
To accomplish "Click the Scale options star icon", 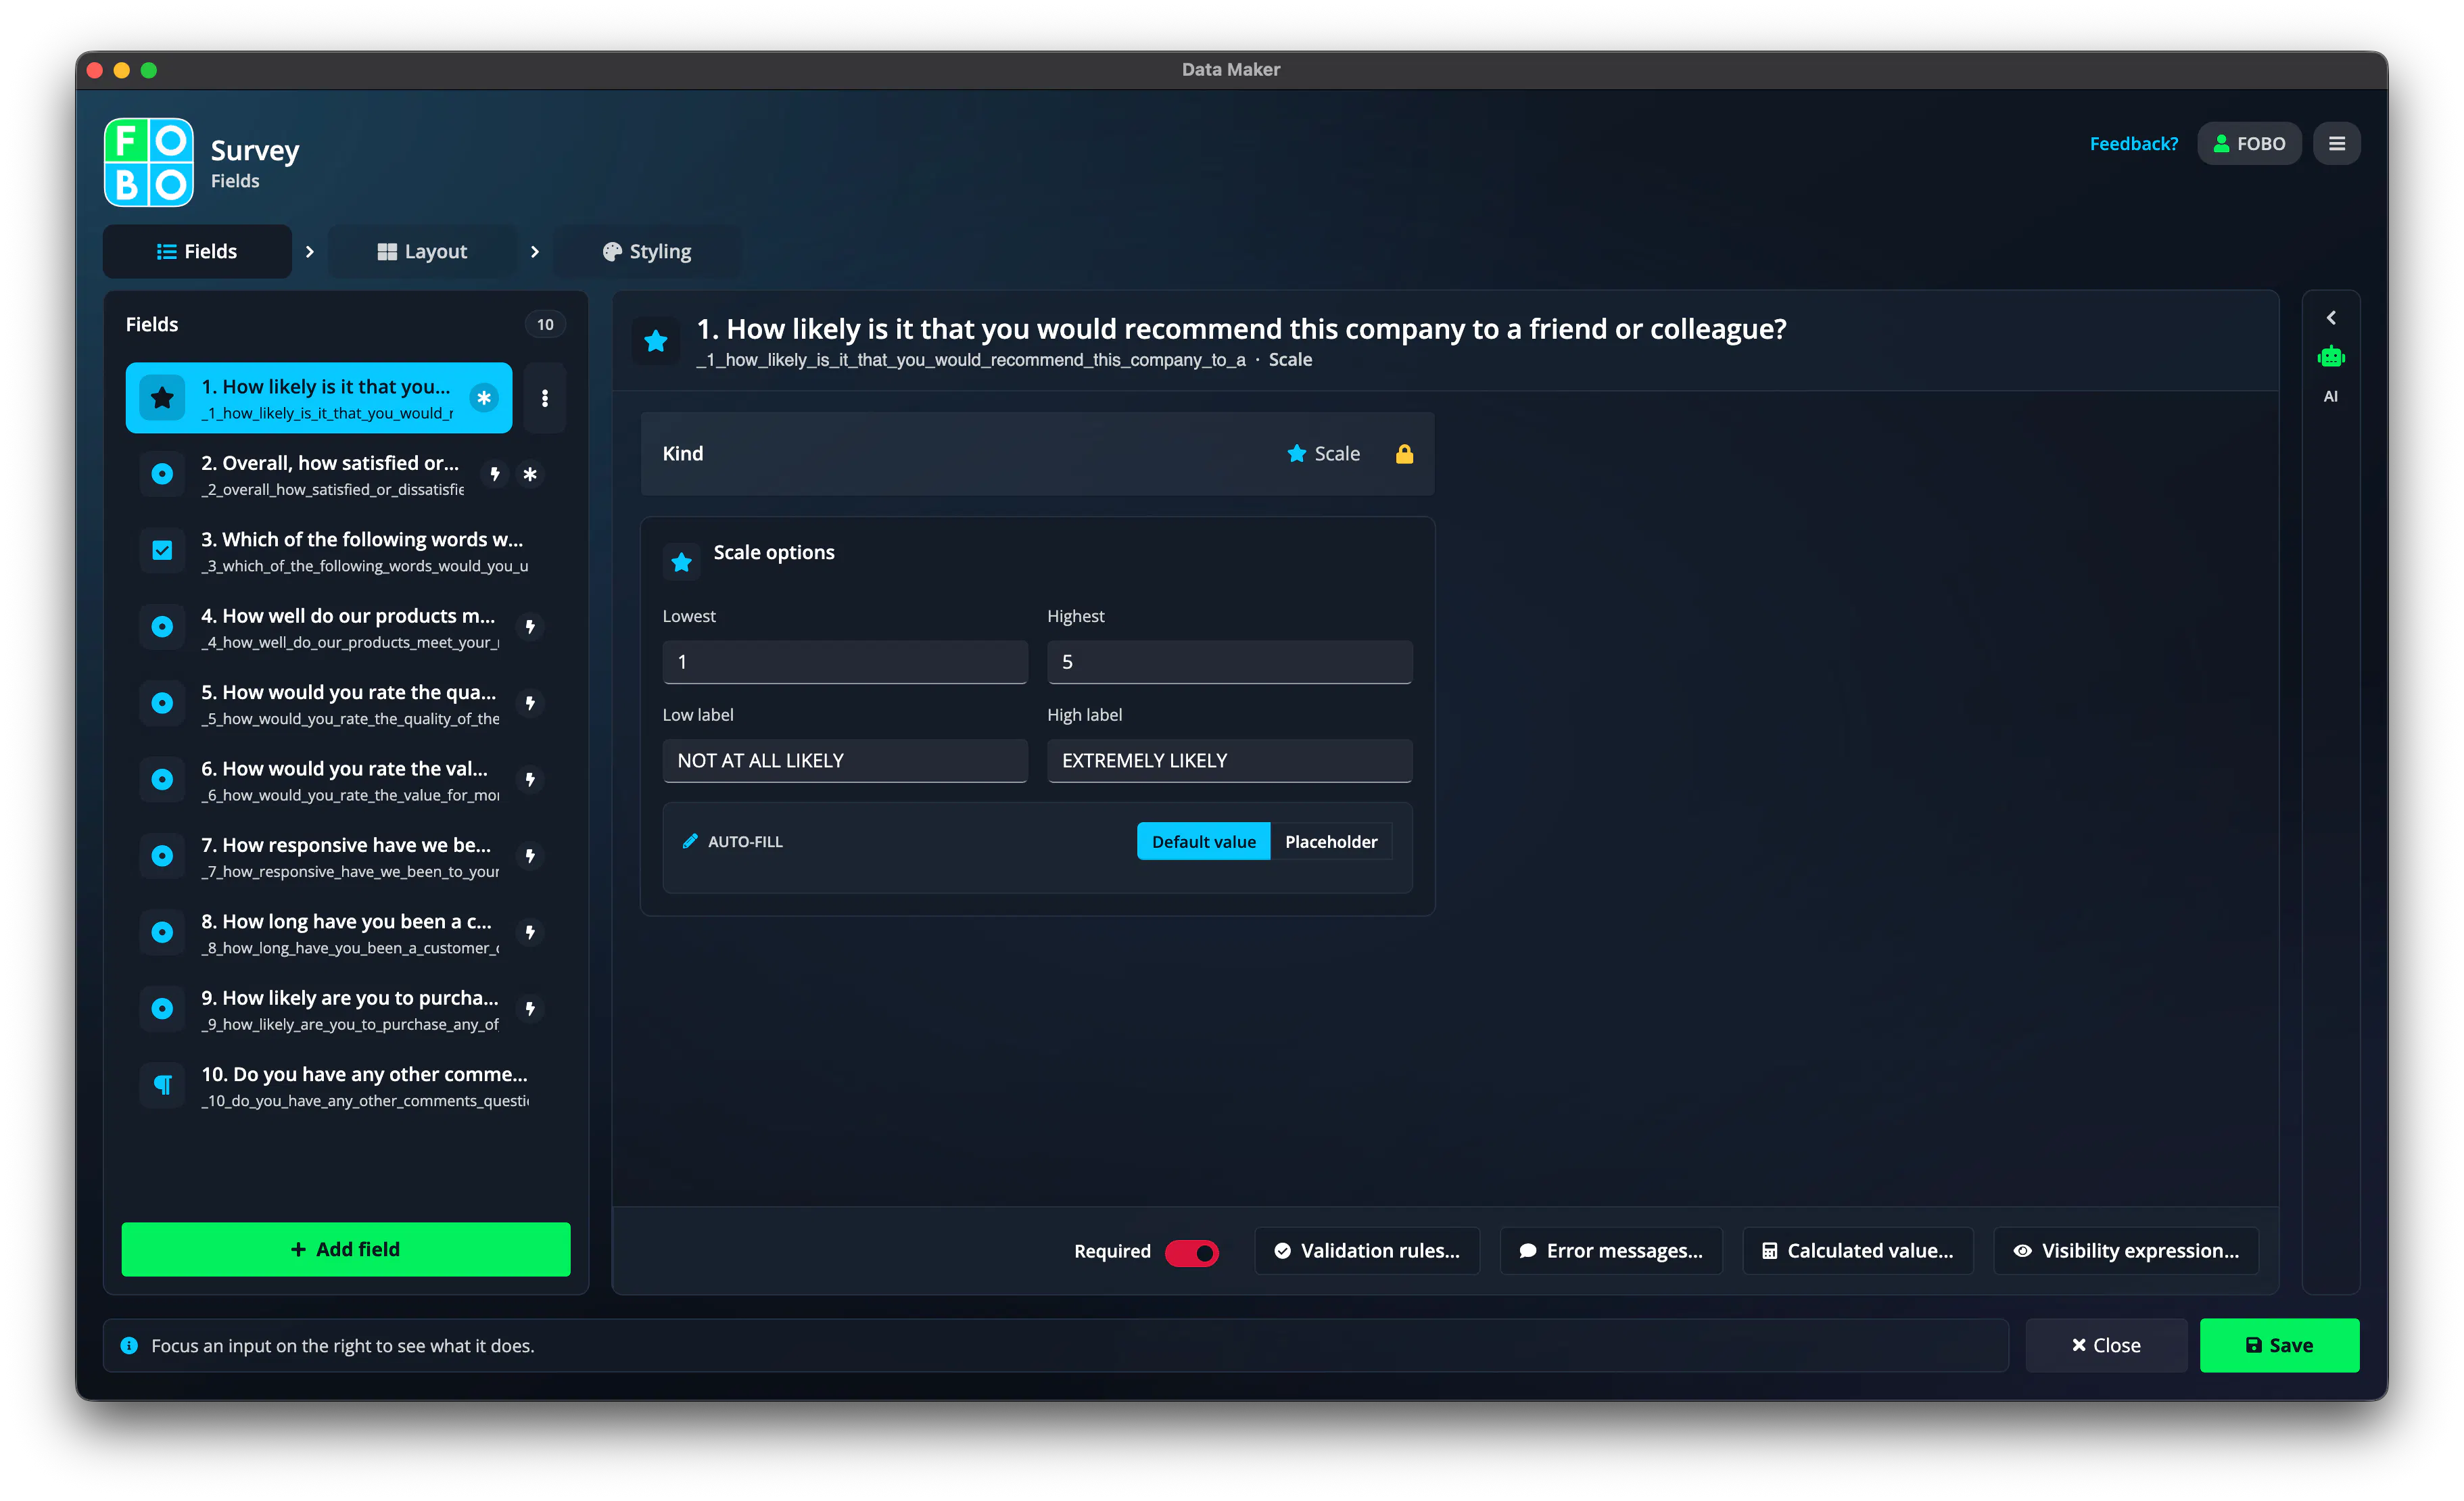I will 682,562.
